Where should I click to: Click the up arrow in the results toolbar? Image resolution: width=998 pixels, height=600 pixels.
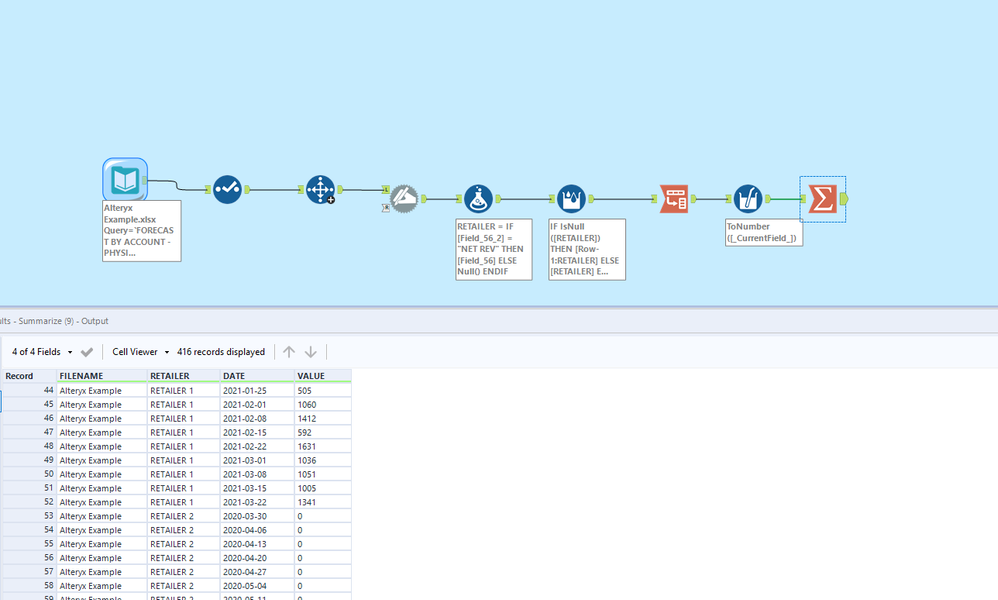288,351
